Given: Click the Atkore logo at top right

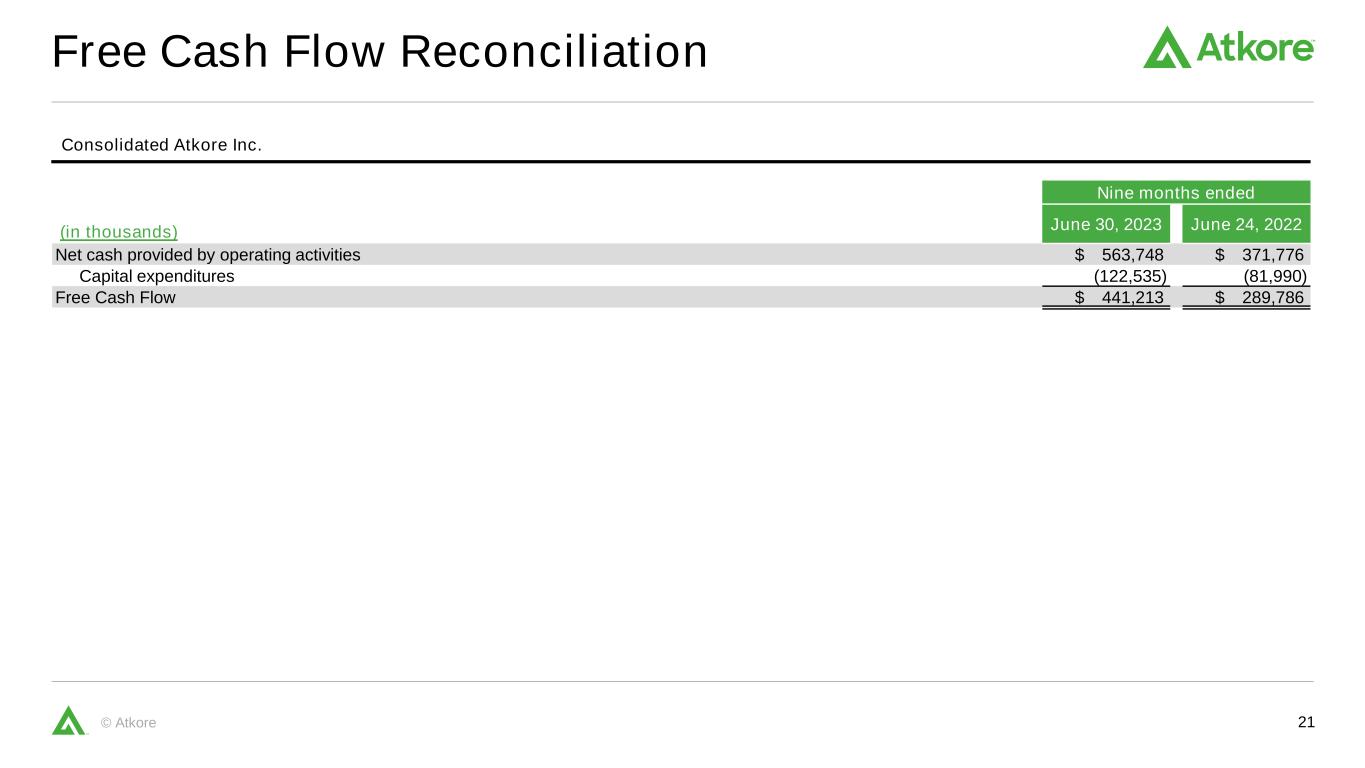Looking at the screenshot, I should pos(1229,46).
